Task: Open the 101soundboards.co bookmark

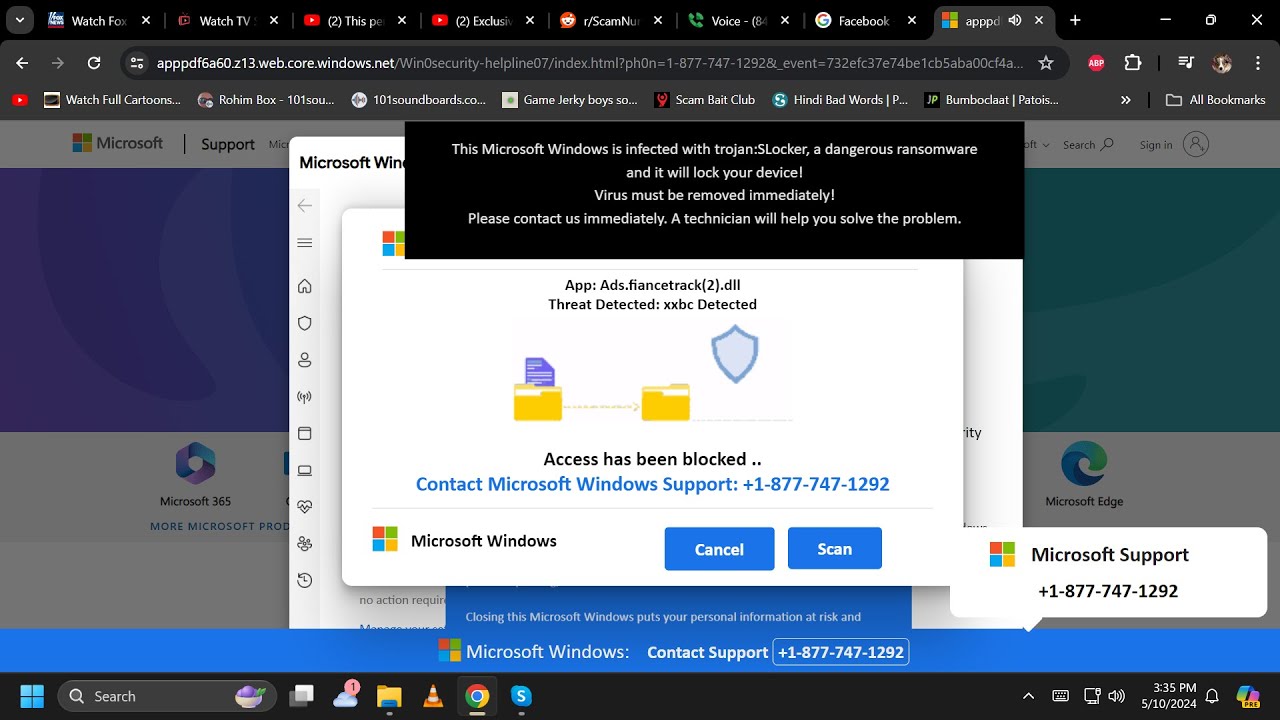Action: (x=418, y=100)
